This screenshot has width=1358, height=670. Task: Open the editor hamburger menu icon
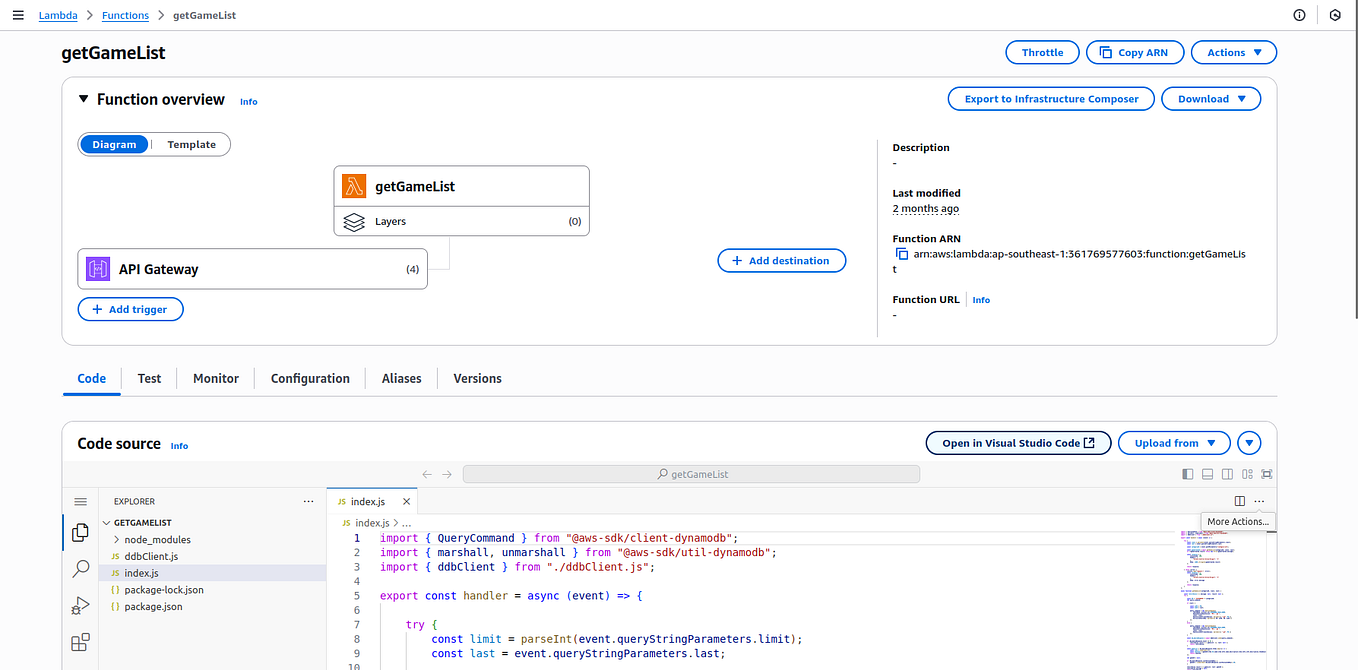[80, 501]
